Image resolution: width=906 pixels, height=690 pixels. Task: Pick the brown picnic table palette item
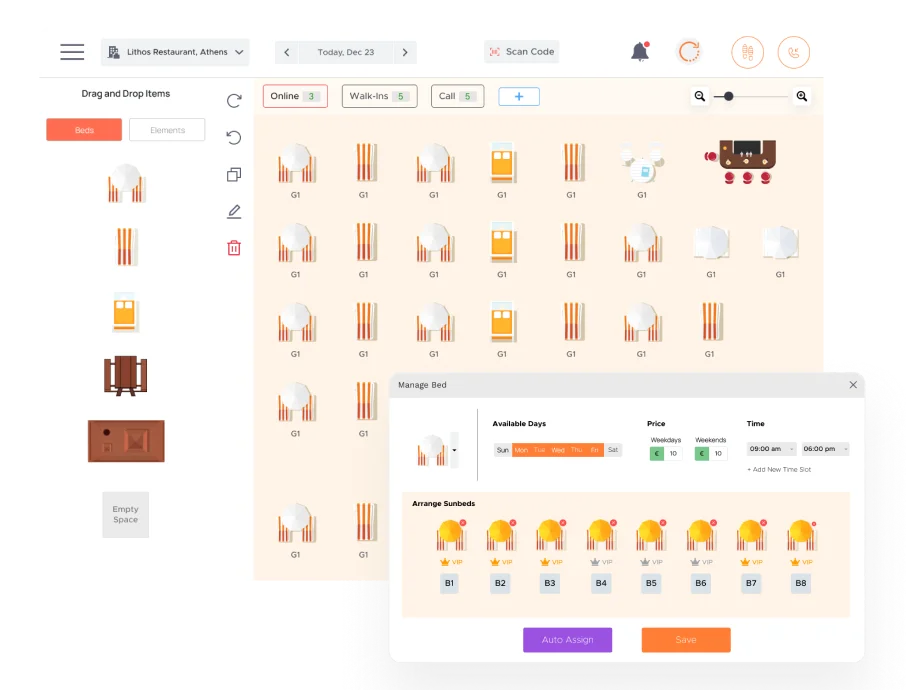[125, 376]
